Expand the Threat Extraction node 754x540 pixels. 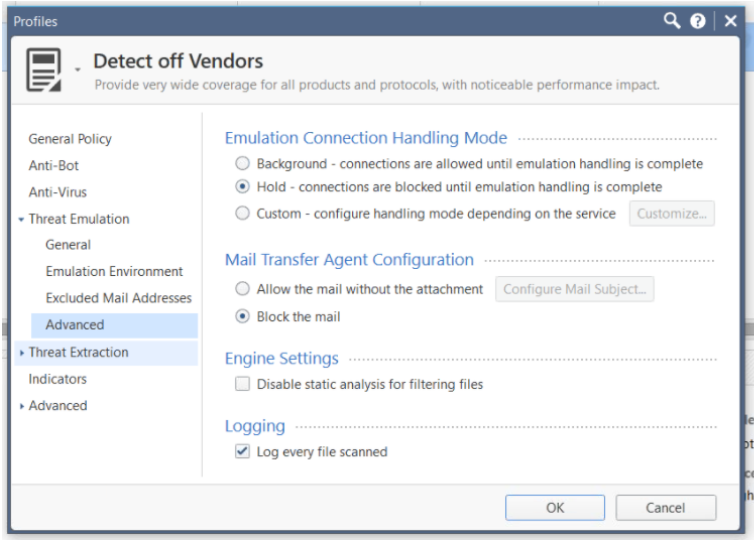point(21,353)
